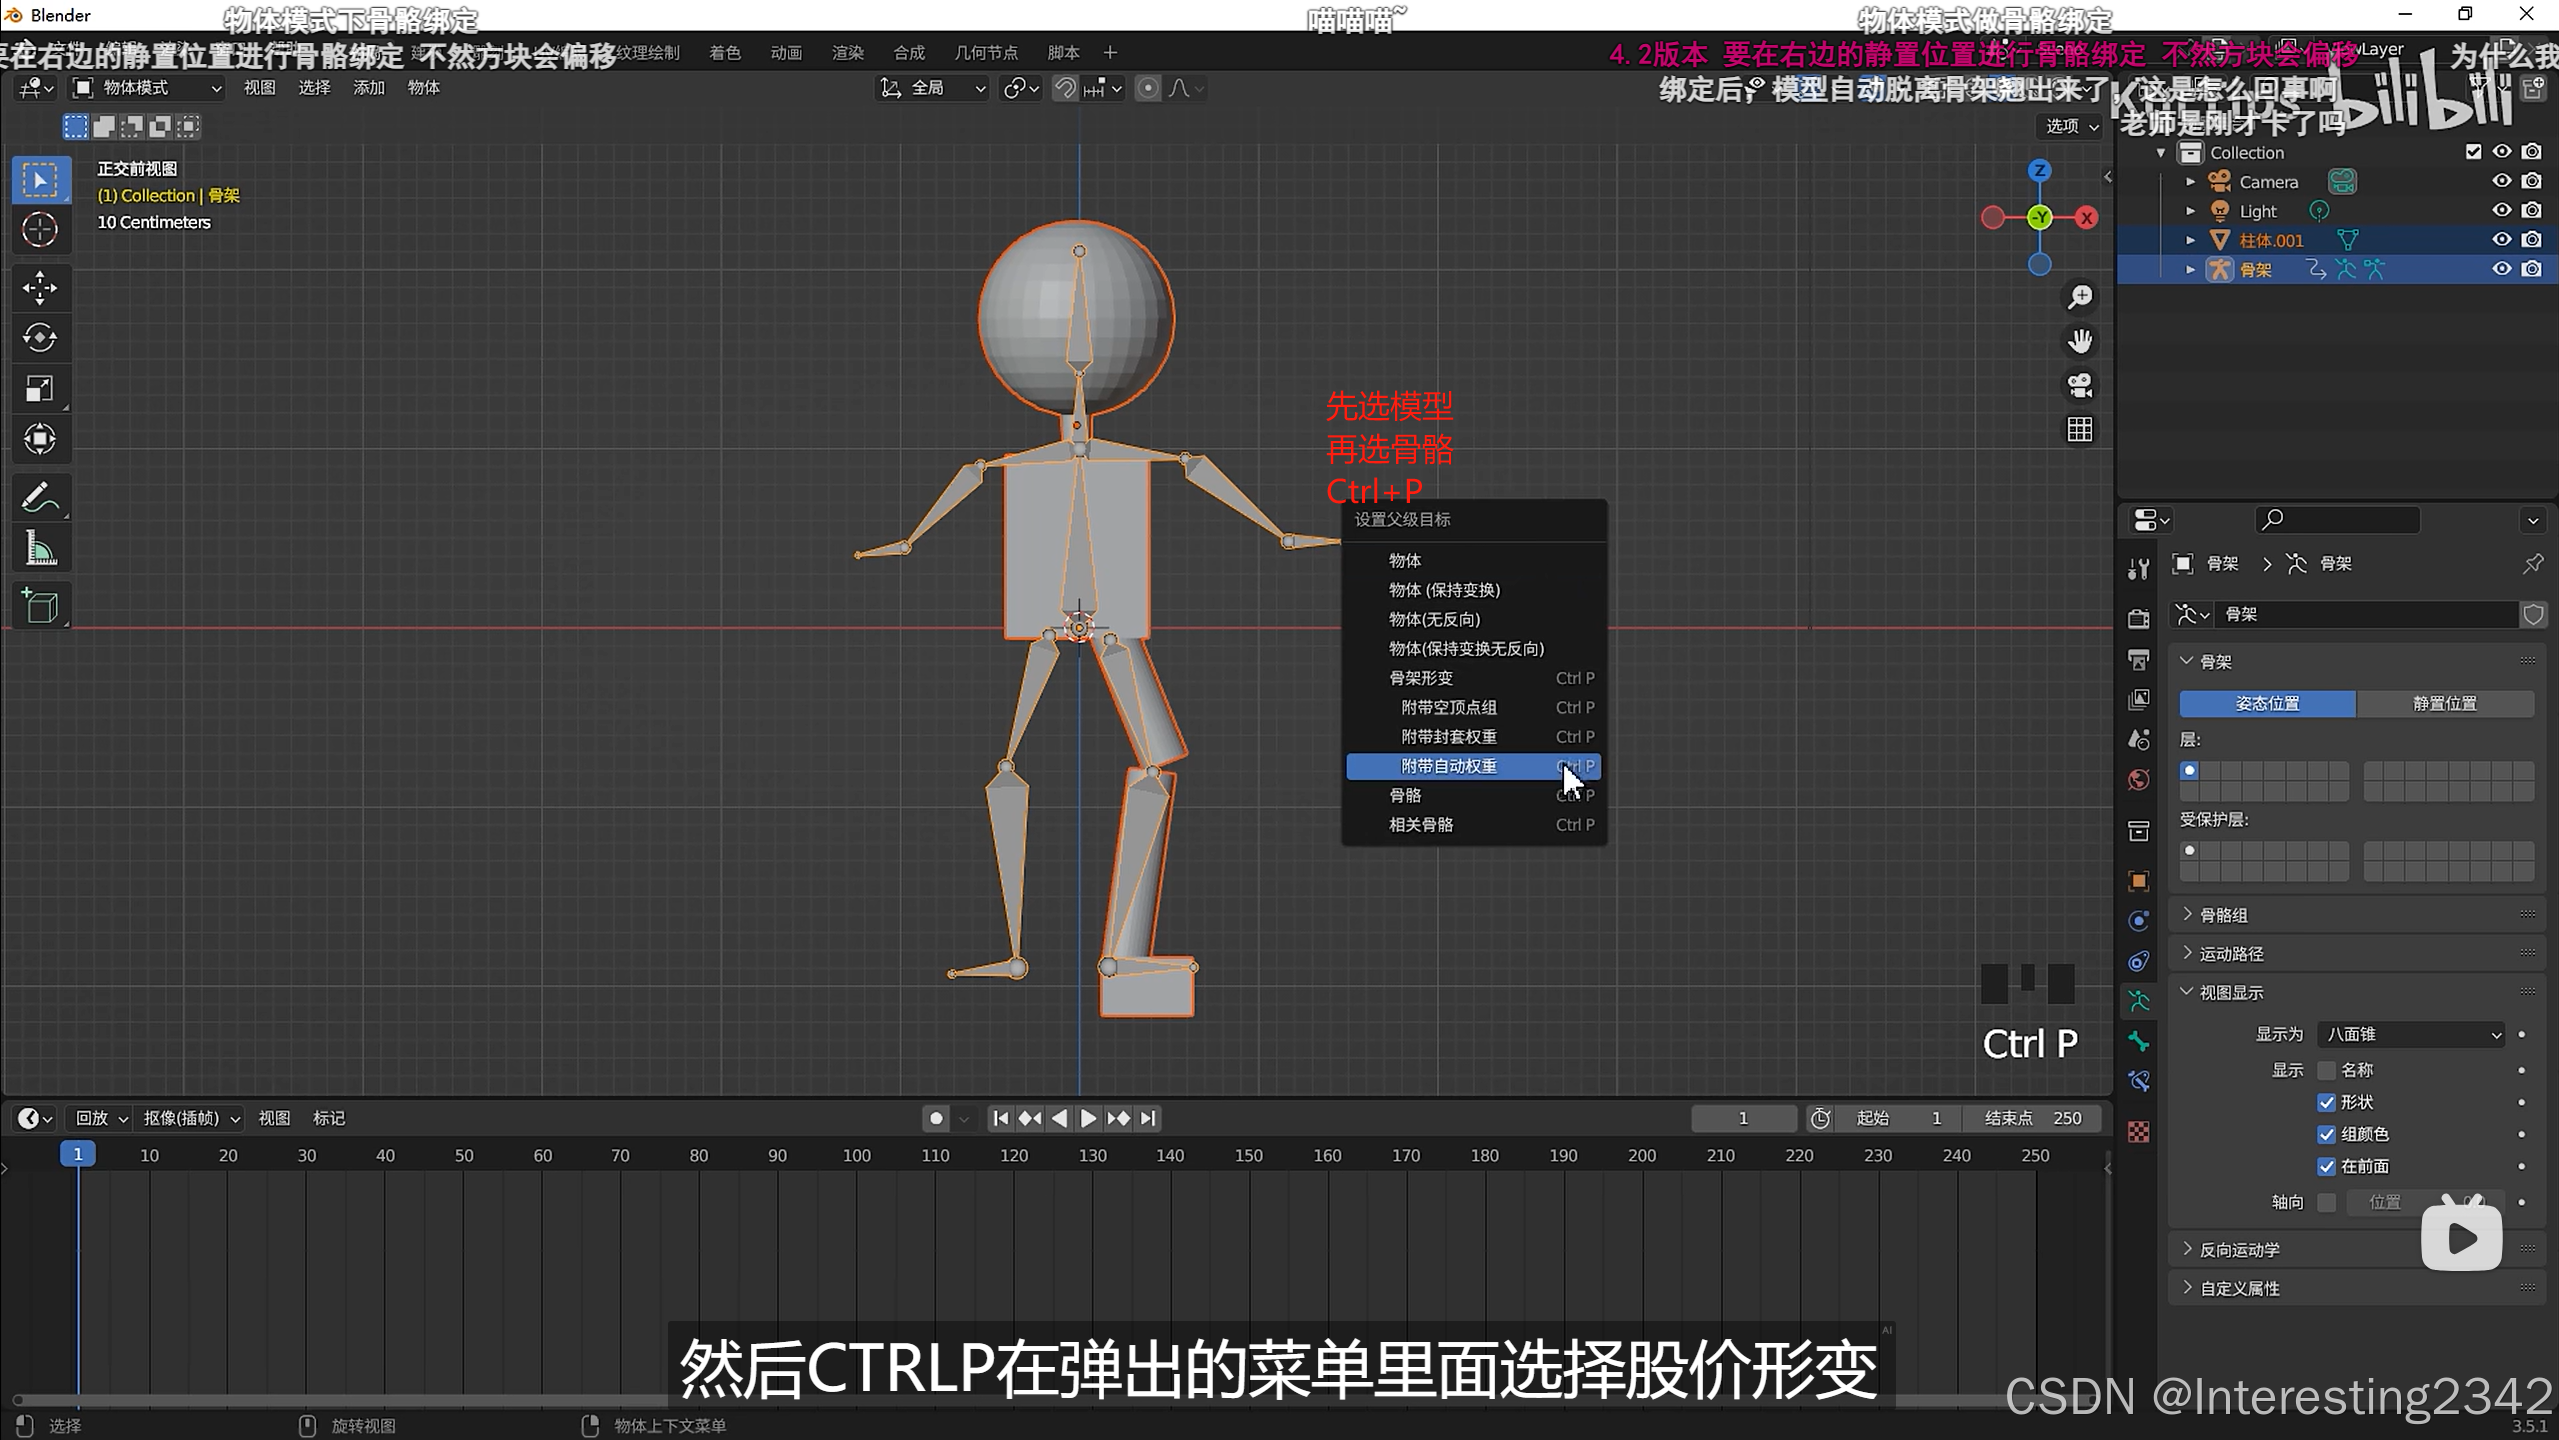Open the 物体模式 mode dropdown
The width and height of the screenshot is (2559, 1440).
coord(148,88)
